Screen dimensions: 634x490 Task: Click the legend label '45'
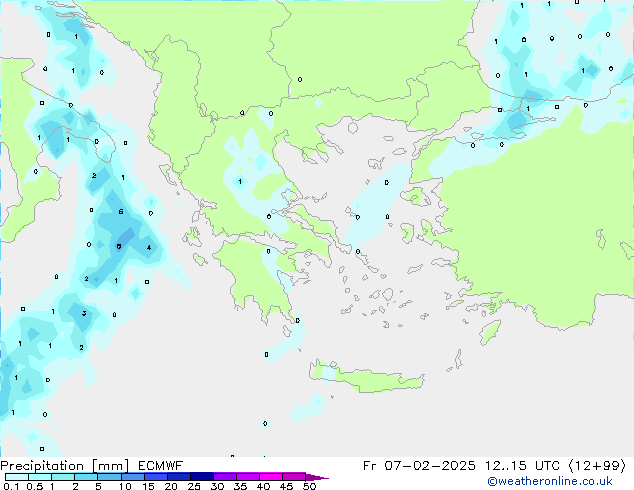[x=286, y=486]
